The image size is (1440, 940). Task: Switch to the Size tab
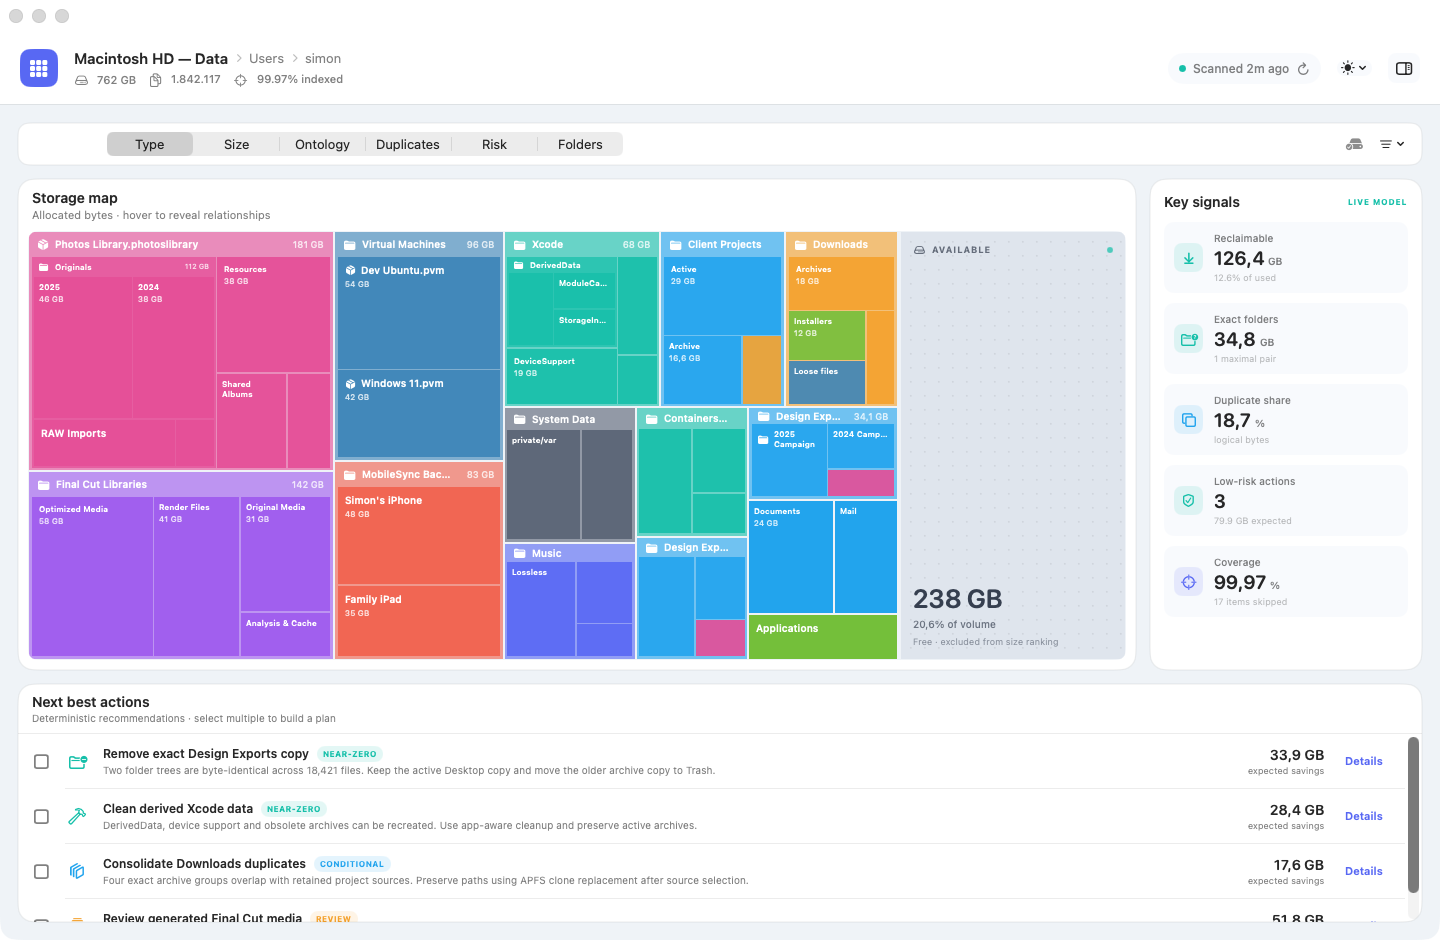coord(237,145)
